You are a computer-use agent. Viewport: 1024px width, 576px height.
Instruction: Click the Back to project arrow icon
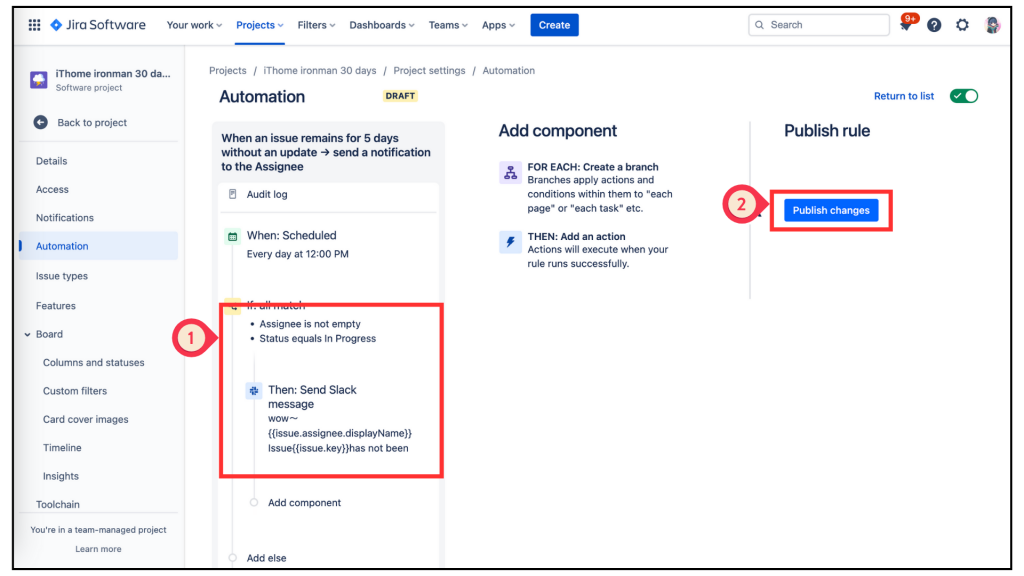click(40, 122)
